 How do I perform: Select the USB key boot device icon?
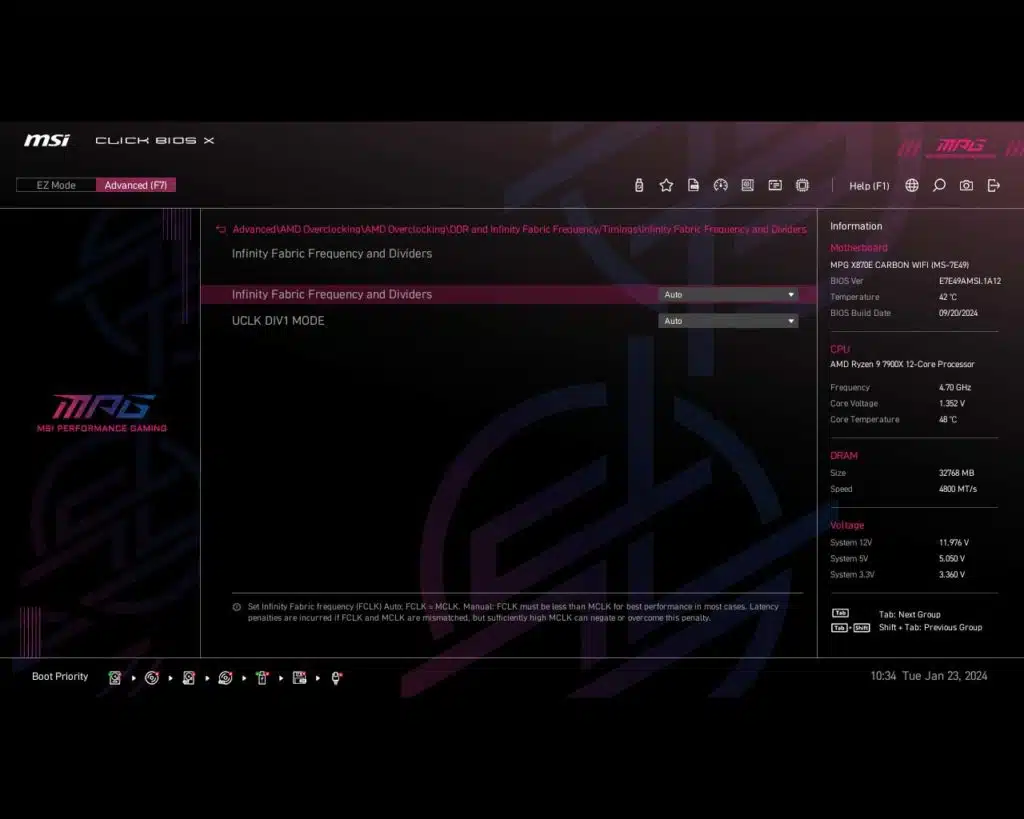(x=263, y=678)
